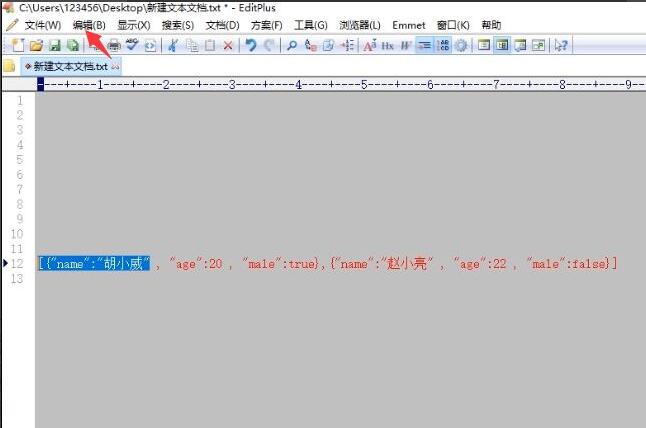This screenshot has height=428, width=646.
Task: Open the 搜索(S) menu
Action: pos(178,25)
